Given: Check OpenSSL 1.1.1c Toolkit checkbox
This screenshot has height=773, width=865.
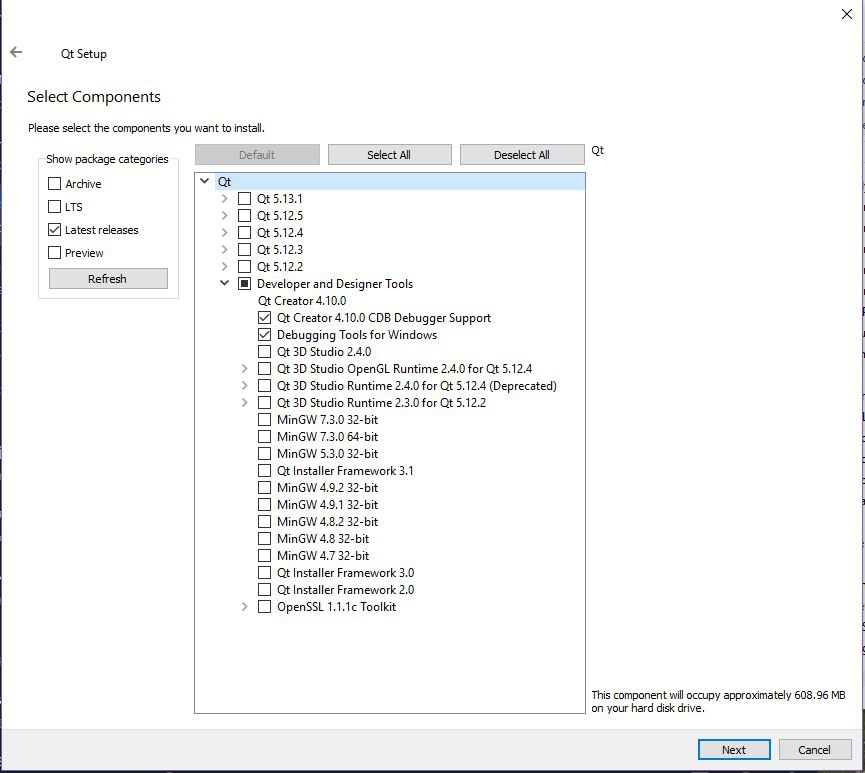Looking at the screenshot, I should coord(264,606).
